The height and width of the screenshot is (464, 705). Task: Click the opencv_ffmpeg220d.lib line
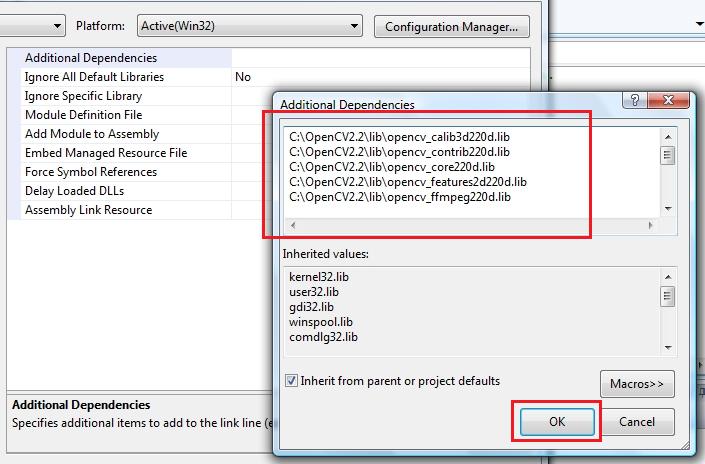[x=400, y=197]
